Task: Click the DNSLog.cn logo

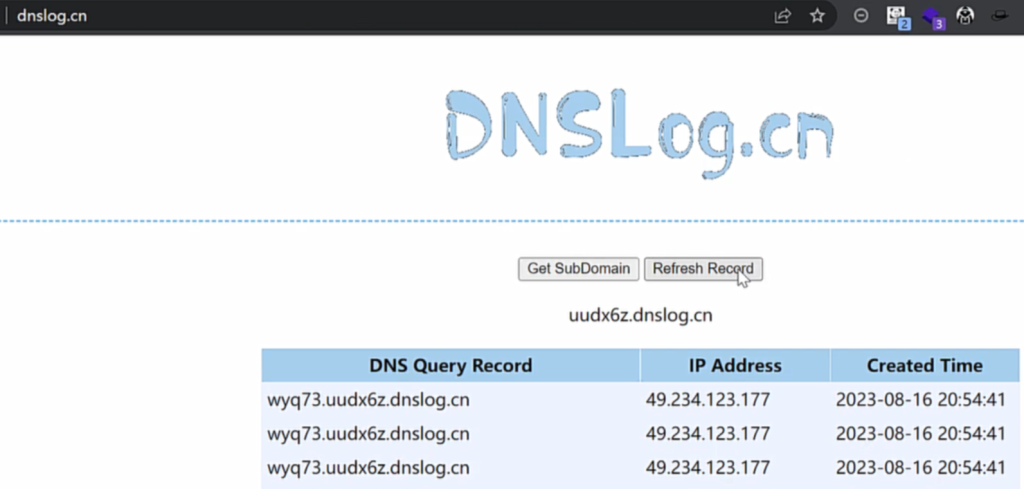Action: [639, 133]
